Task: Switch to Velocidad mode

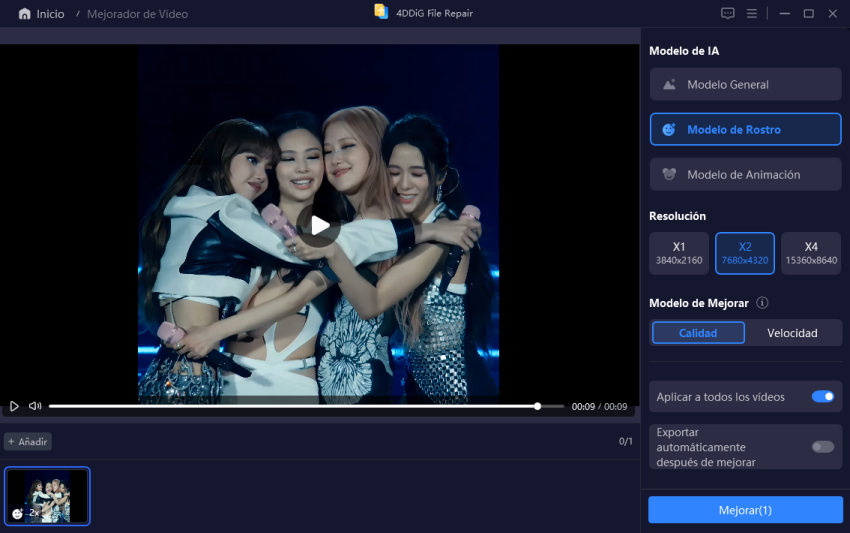Action: [792, 333]
